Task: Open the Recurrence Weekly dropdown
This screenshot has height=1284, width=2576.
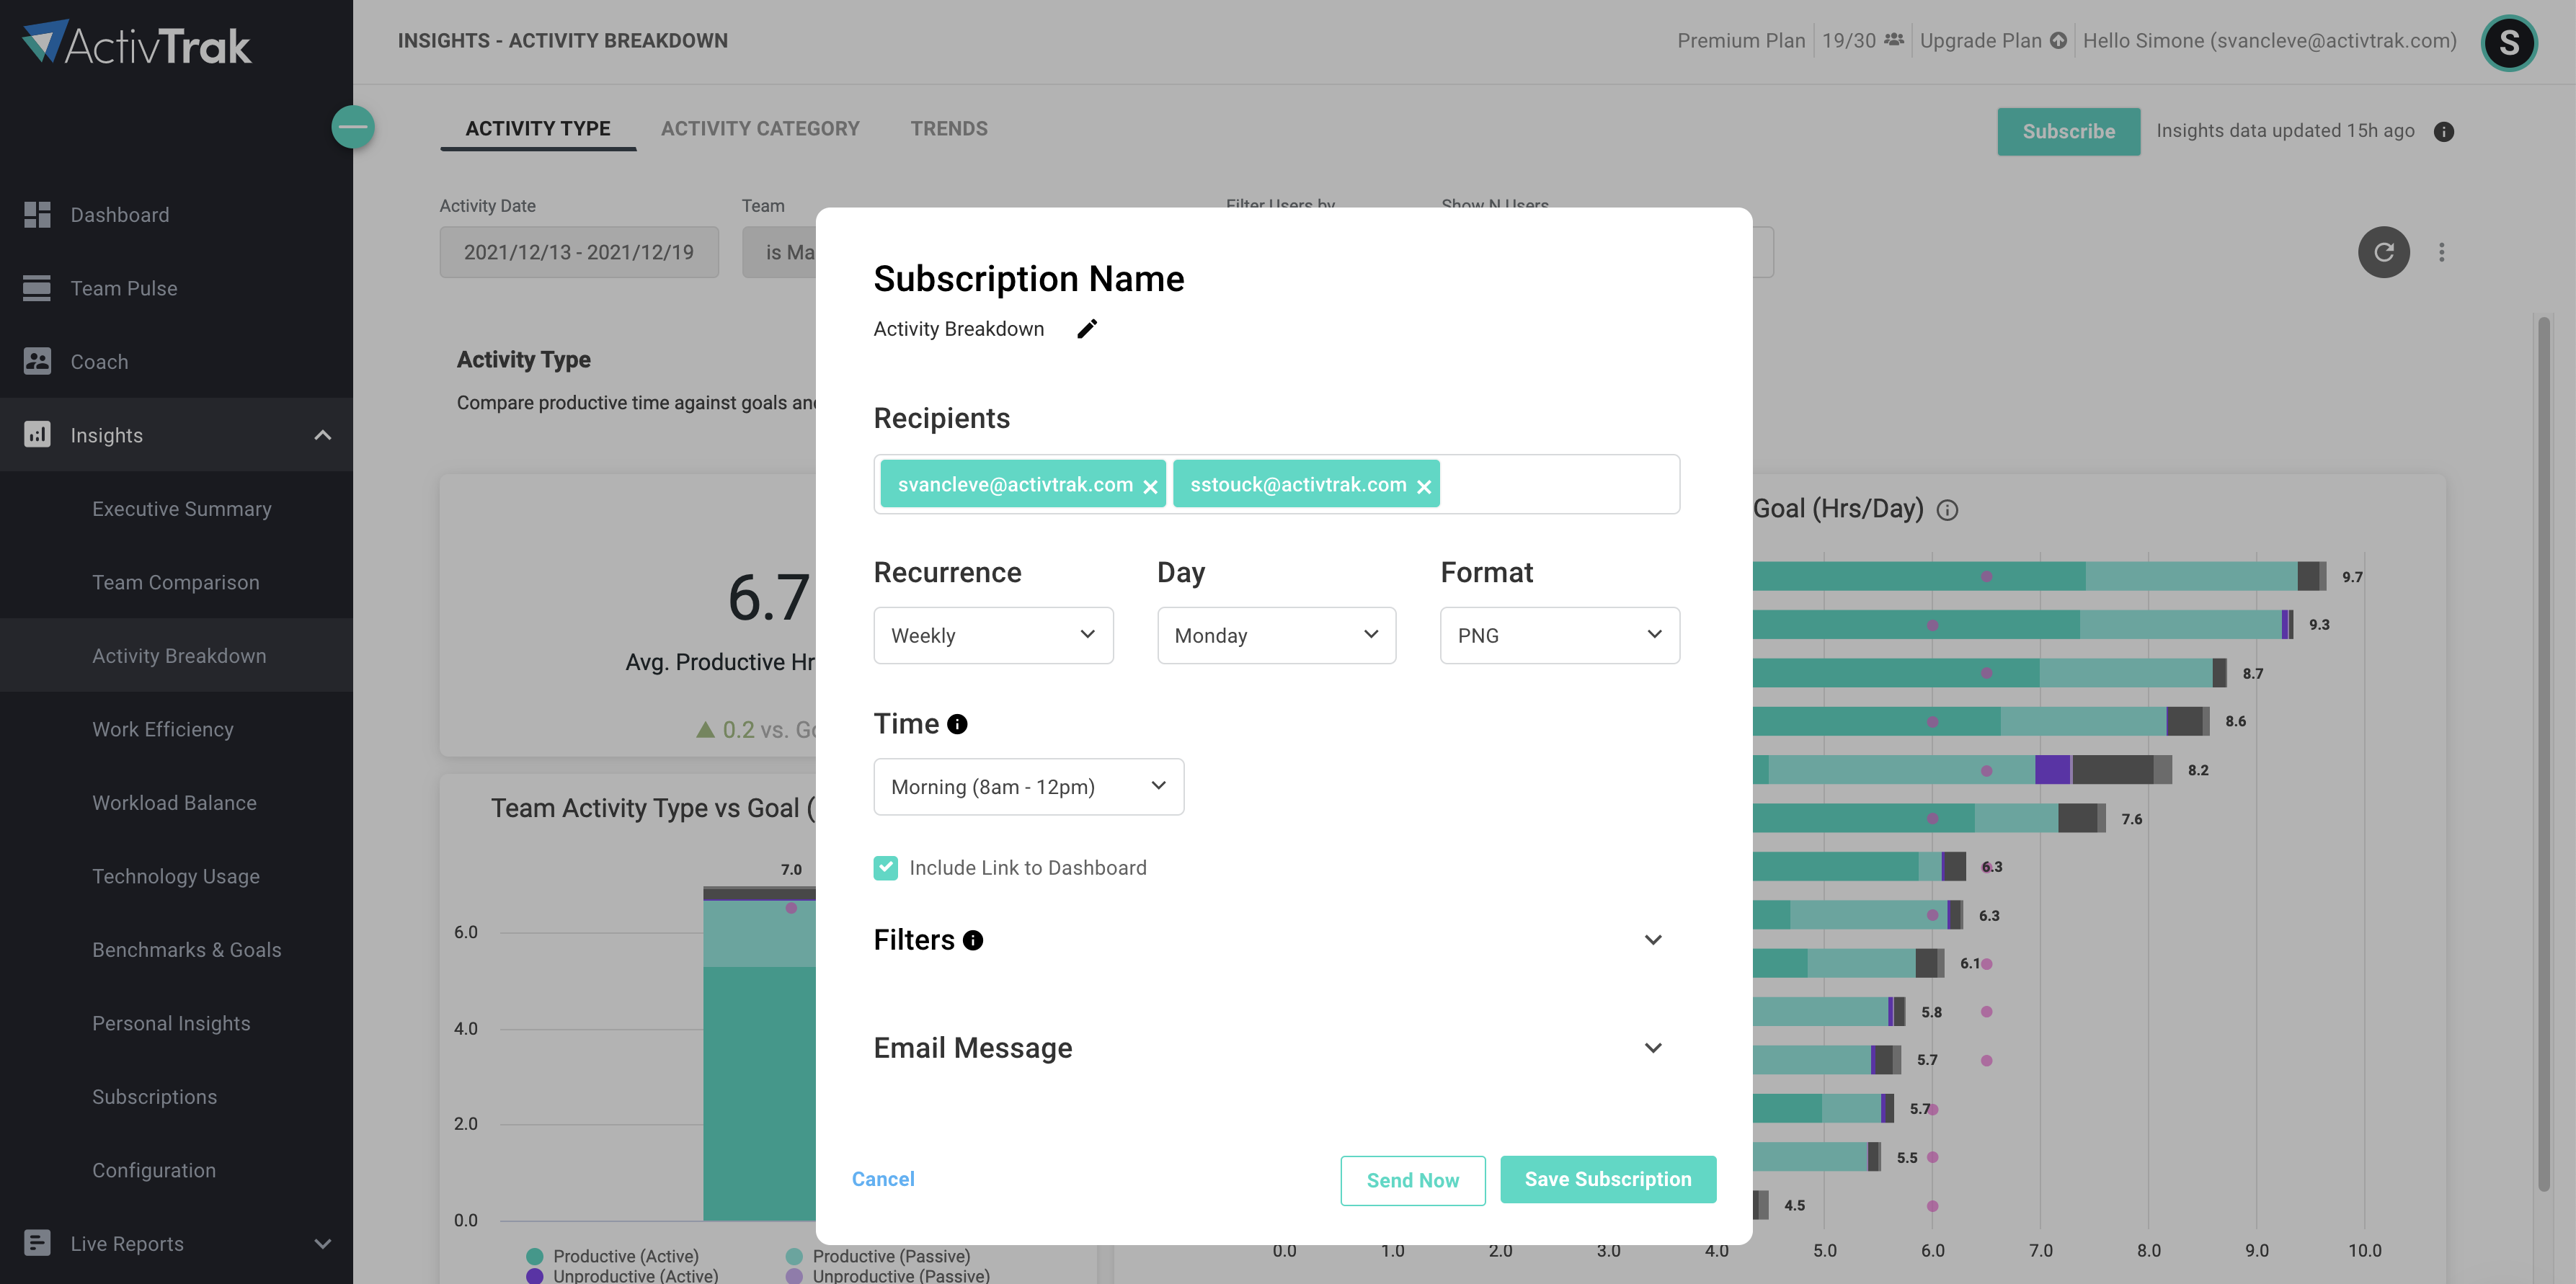Action: coord(993,635)
